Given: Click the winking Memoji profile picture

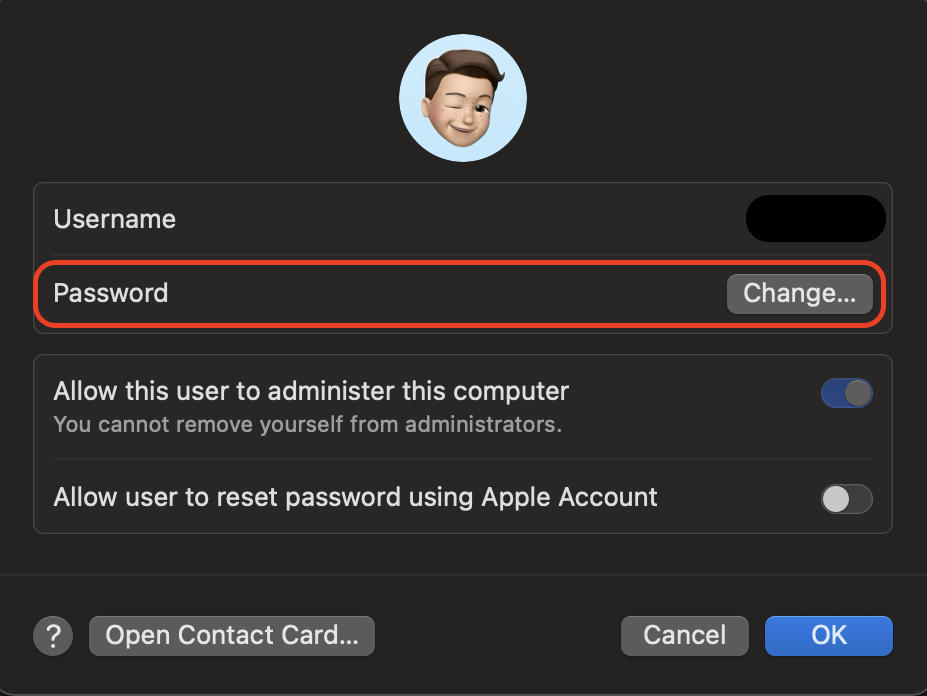Looking at the screenshot, I should (x=463, y=97).
